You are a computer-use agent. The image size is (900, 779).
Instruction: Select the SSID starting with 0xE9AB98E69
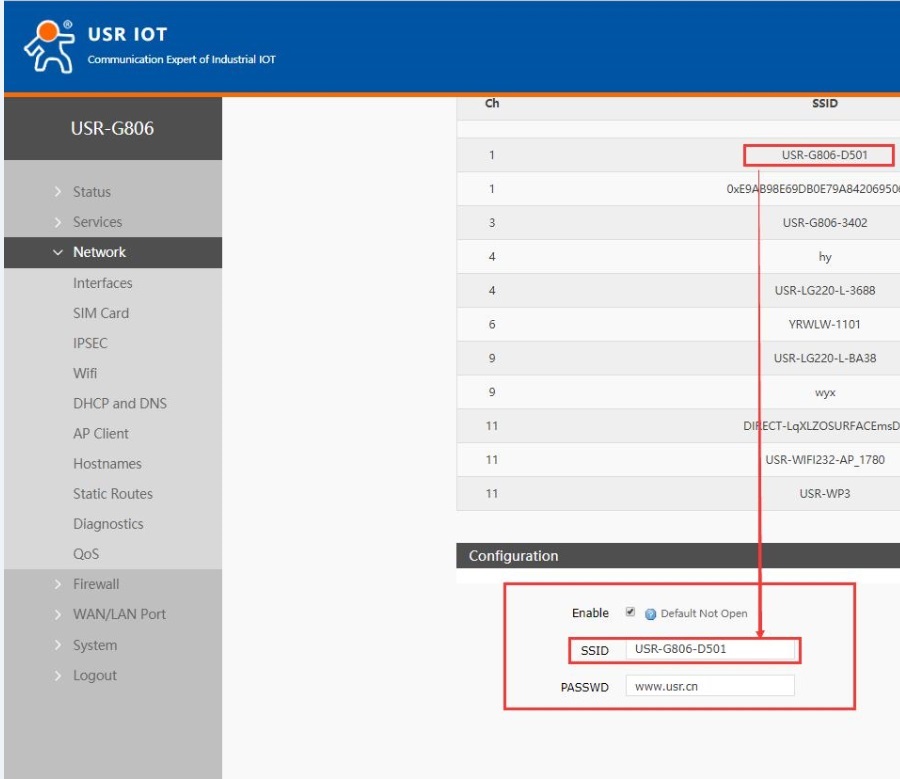[813, 189]
